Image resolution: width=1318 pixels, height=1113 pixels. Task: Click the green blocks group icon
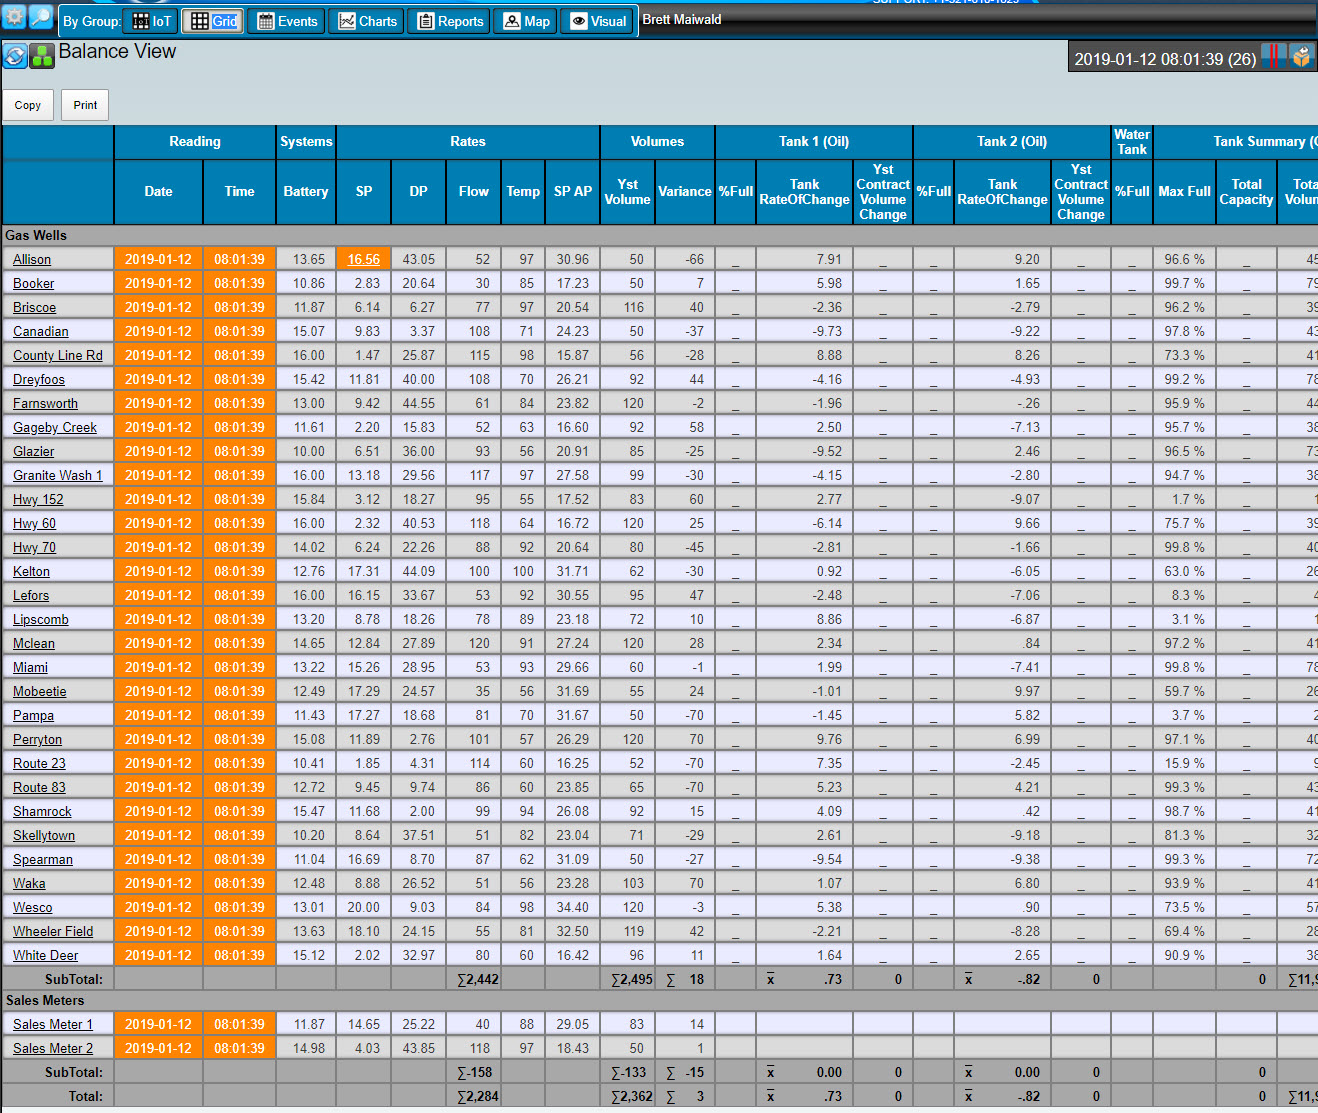(42, 56)
